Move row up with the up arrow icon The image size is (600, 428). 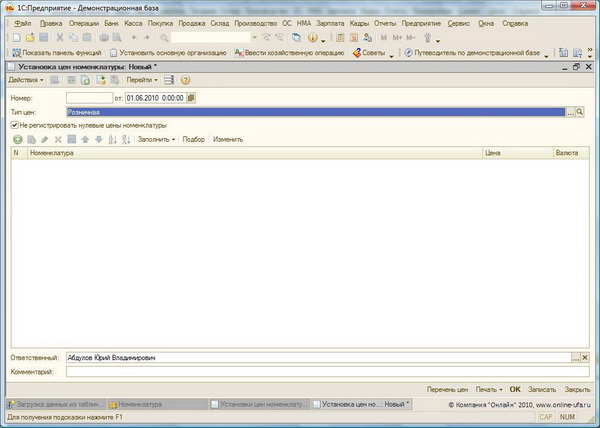coord(84,139)
